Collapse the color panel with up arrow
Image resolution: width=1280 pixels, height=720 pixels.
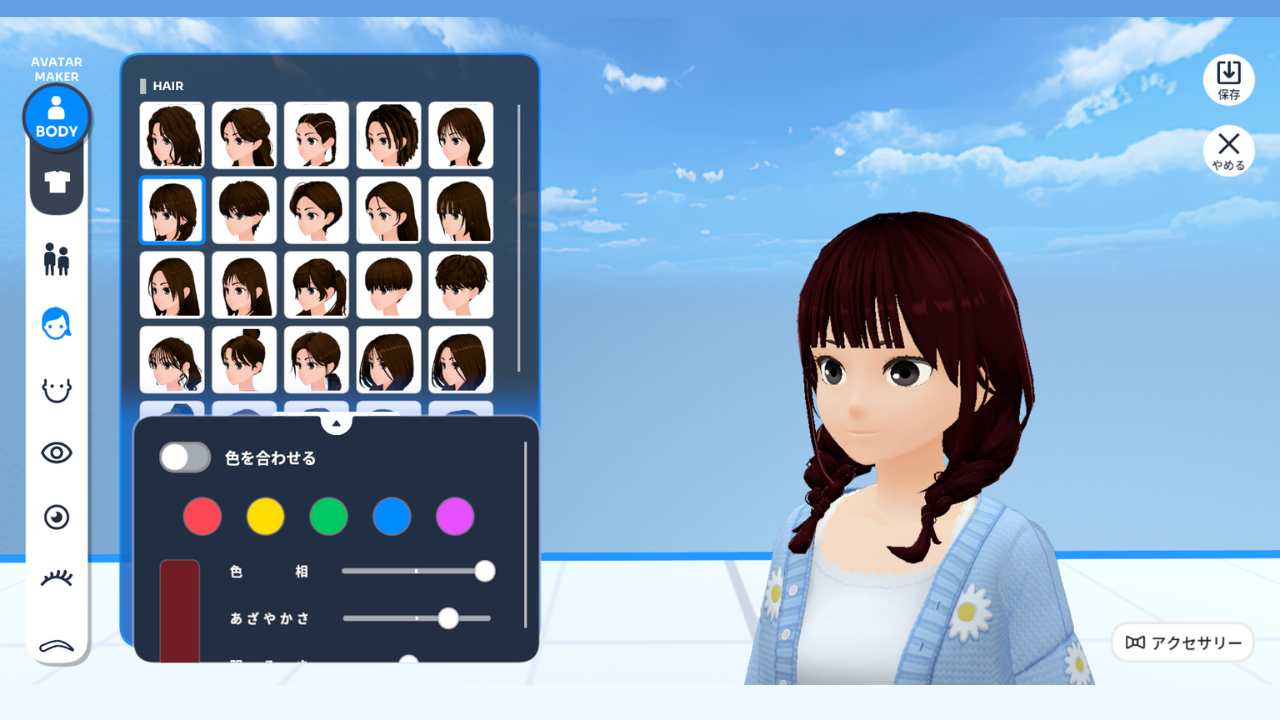[336, 423]
